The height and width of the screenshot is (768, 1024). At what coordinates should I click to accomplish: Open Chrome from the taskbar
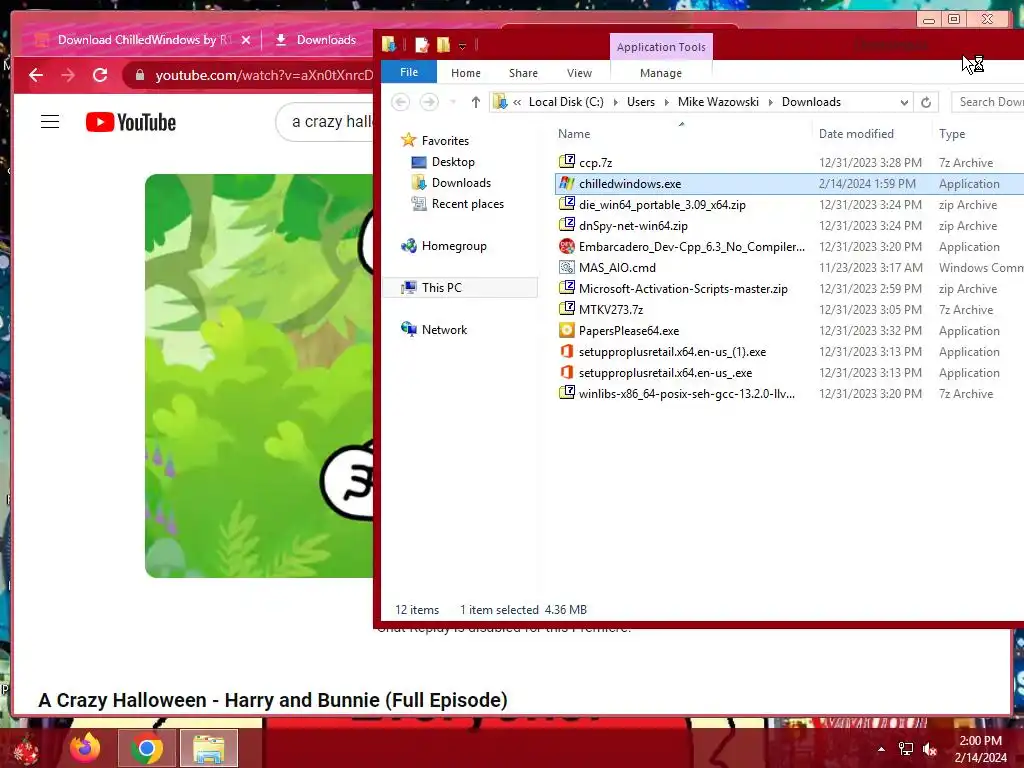(x=146, y=748)
